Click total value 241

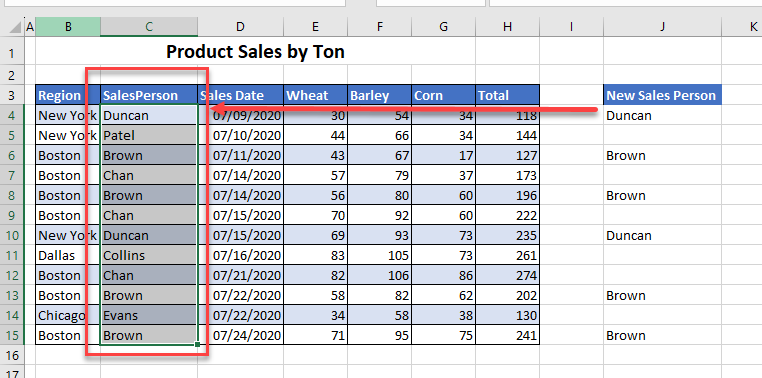coord(507,335)
